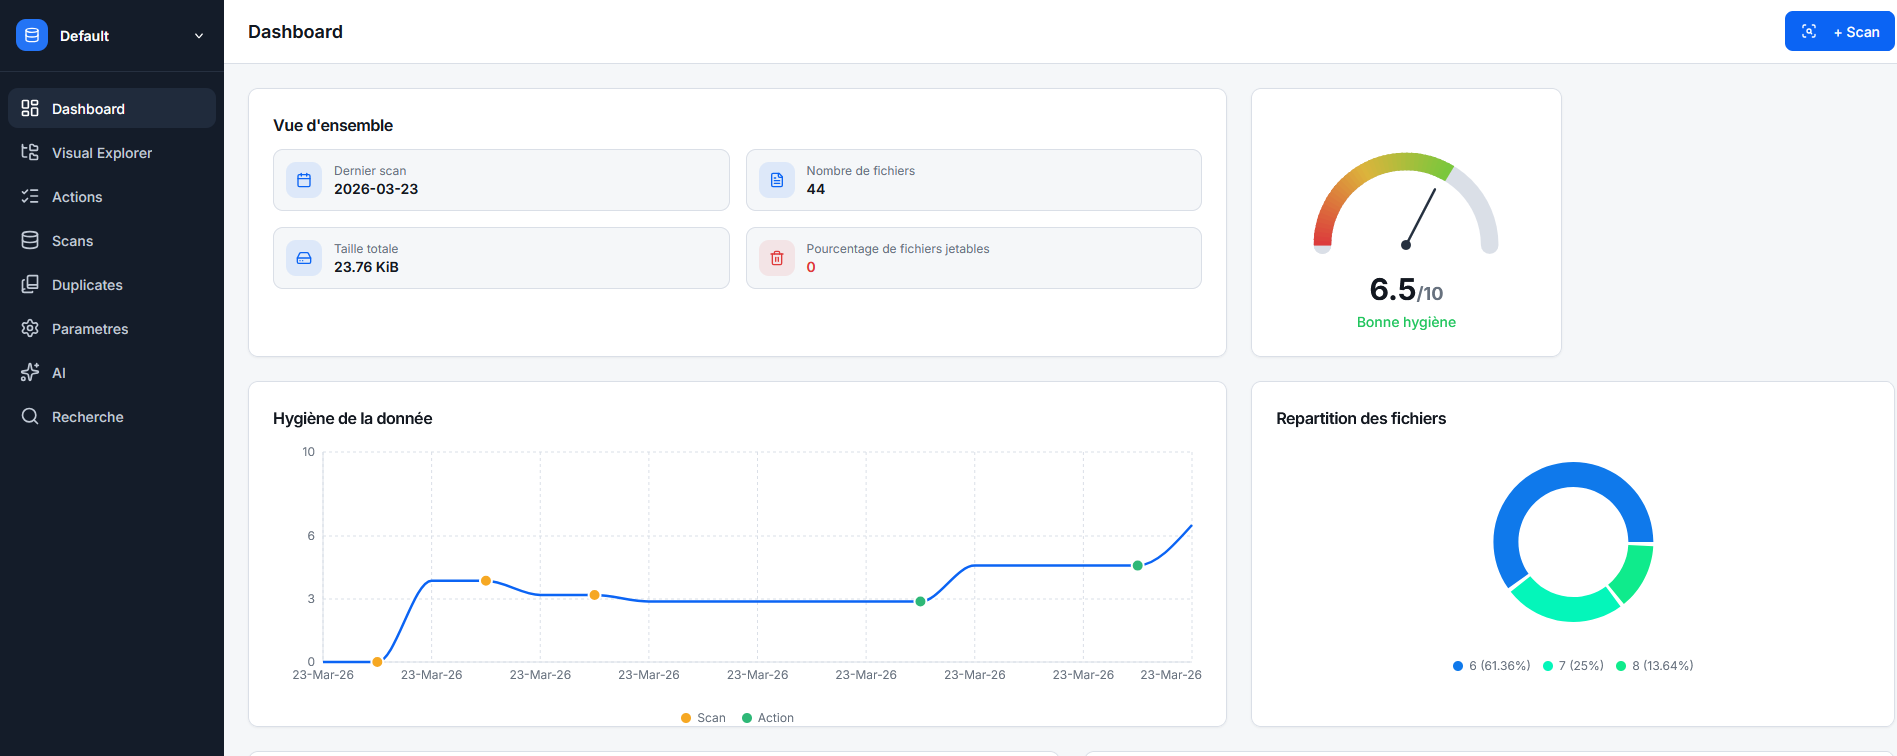Click the document icon for Nombre de fichiers
The width and height of the screenshot is (1897, 756).
(777, 180)
